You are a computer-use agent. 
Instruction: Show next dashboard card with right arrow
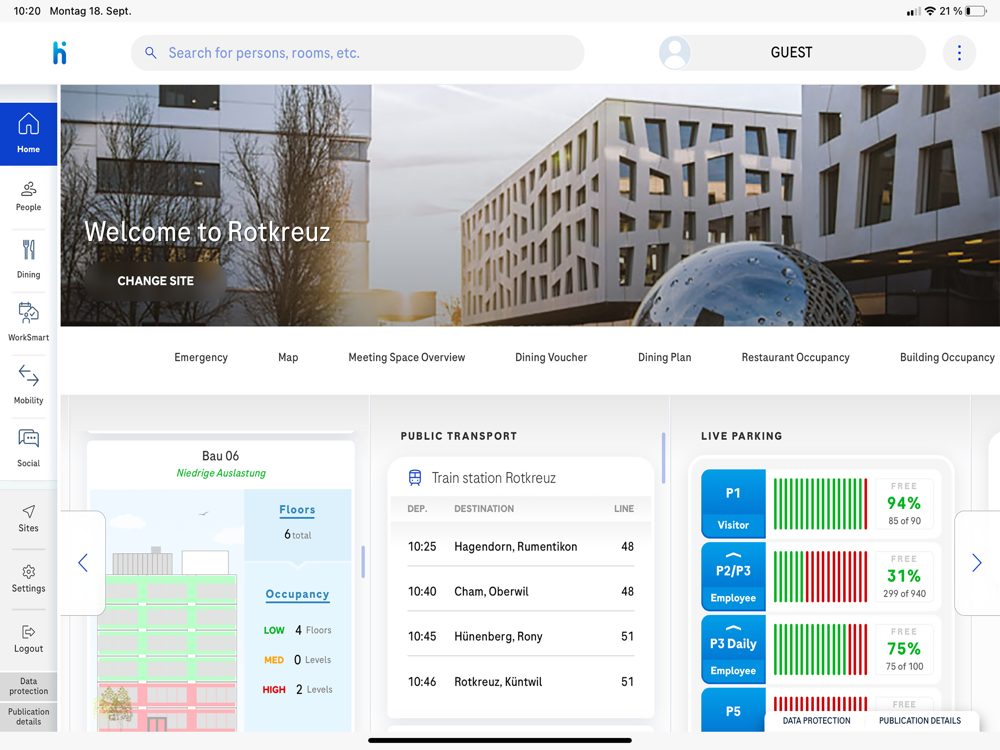(976, 562)
